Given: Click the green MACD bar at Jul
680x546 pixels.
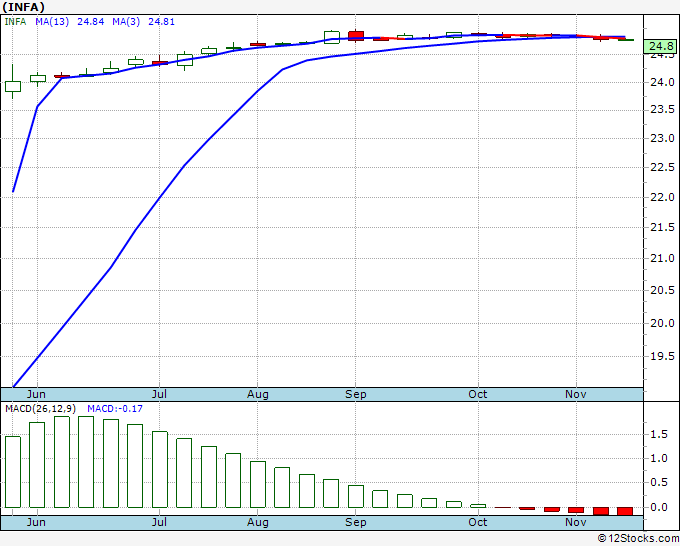Looking at the screenshot, I should tap(160, 469).
